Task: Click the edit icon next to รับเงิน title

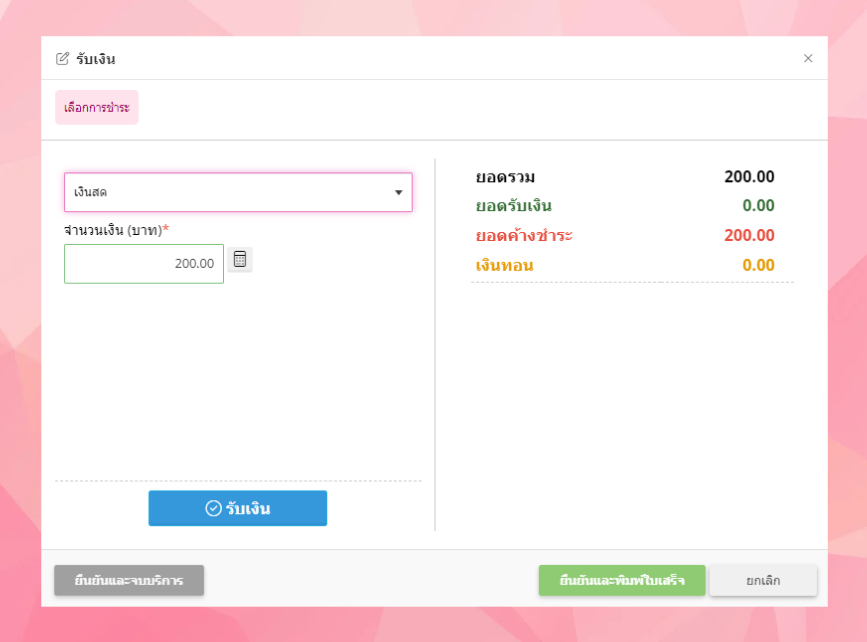Action: tap(62, 59)
